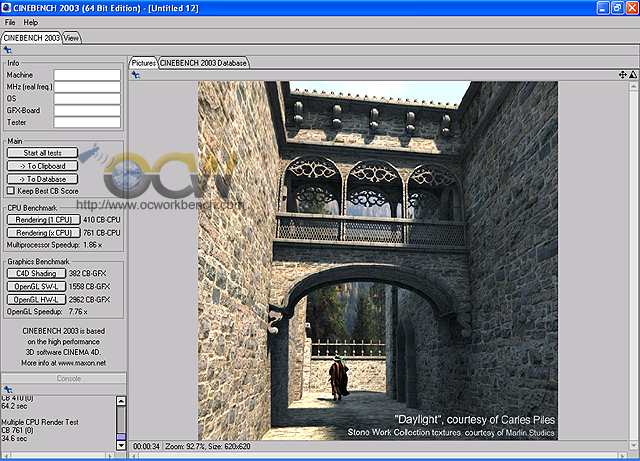Screen dimensions: 640x461
Task: Open the Help menu
Action: [31, 22]
